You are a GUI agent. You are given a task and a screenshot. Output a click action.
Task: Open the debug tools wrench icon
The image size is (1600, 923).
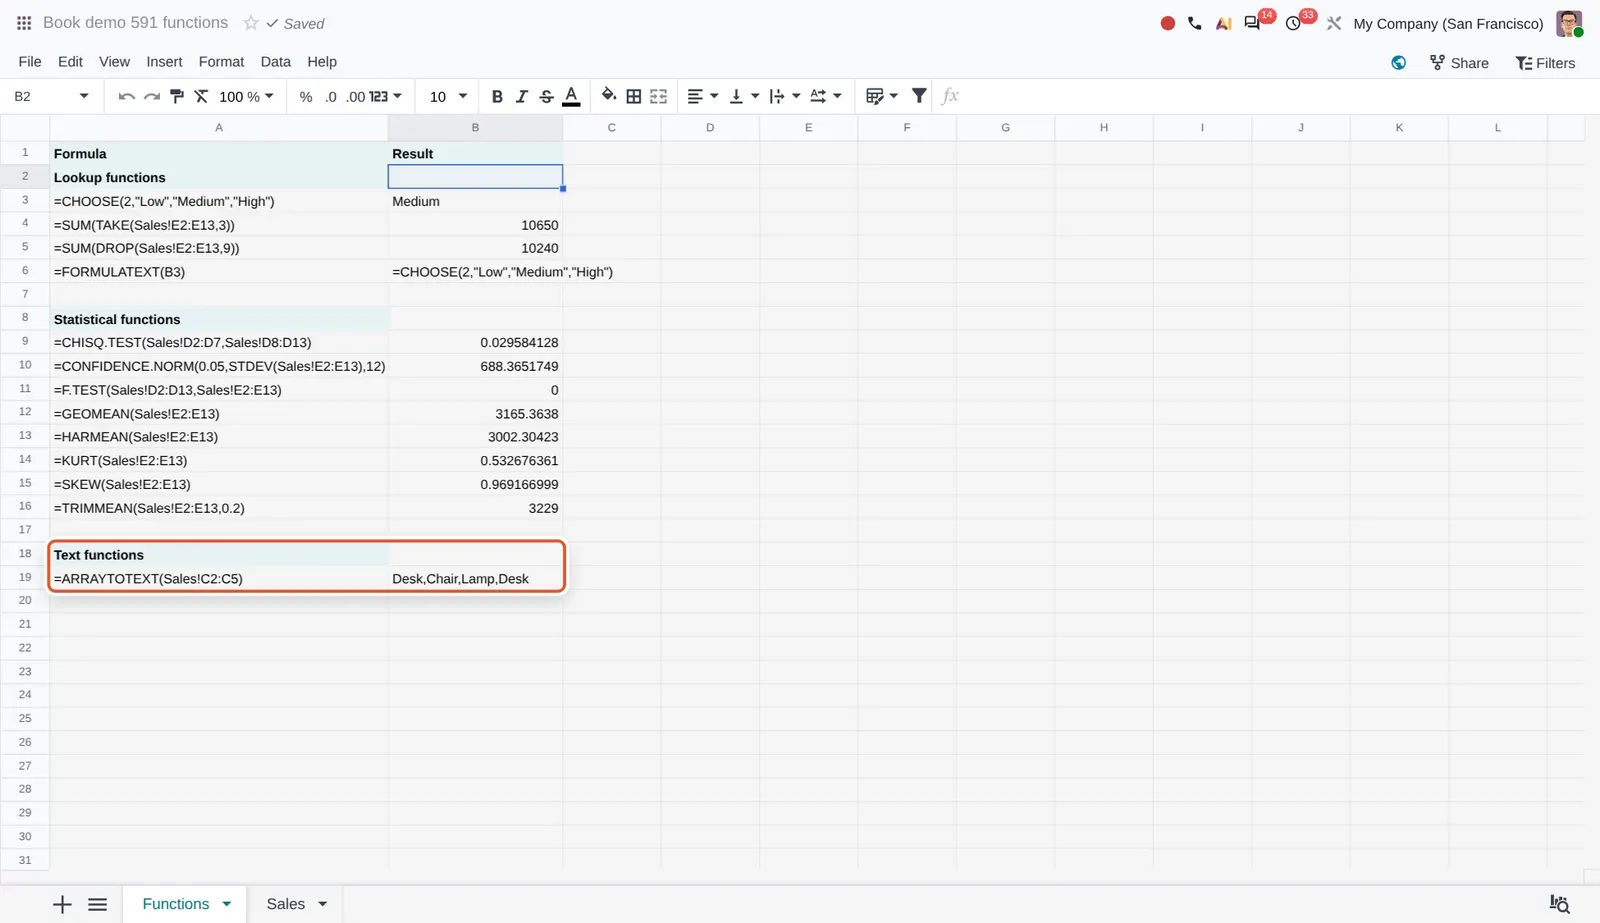tap(1334, 23)
